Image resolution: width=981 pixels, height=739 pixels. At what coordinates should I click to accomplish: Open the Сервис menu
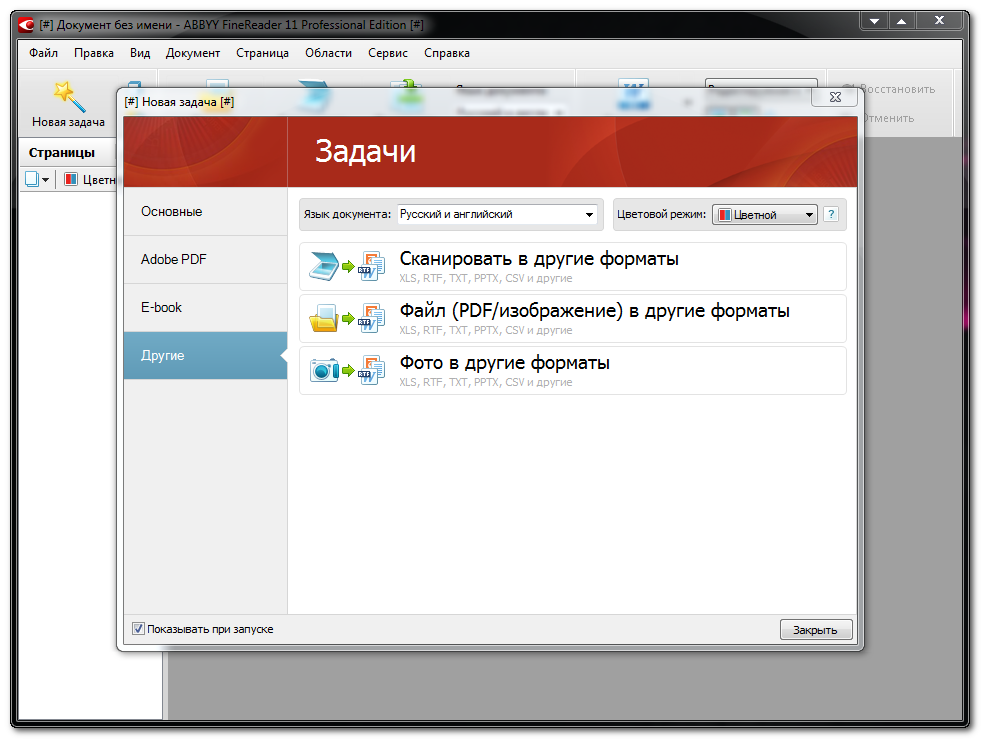tap(387, 53)
